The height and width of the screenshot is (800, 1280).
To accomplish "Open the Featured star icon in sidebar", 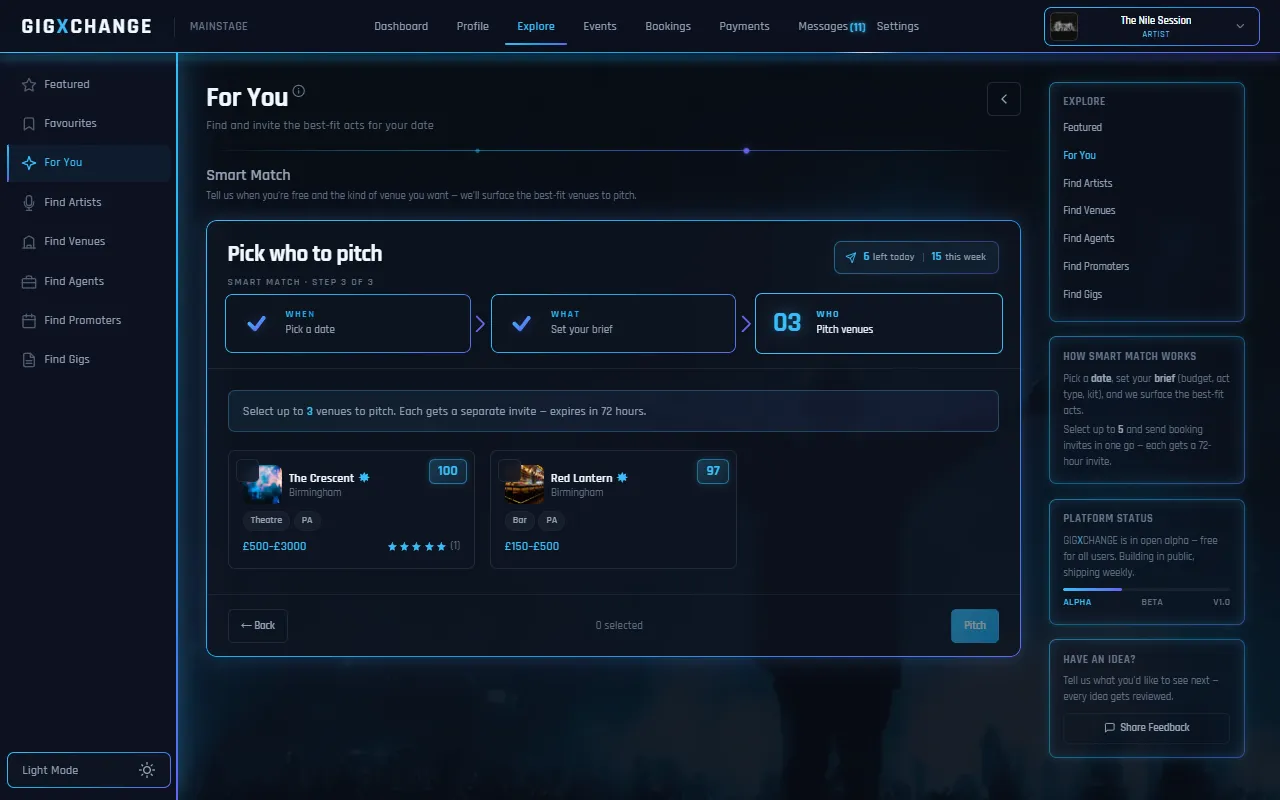I will (29, 85).
